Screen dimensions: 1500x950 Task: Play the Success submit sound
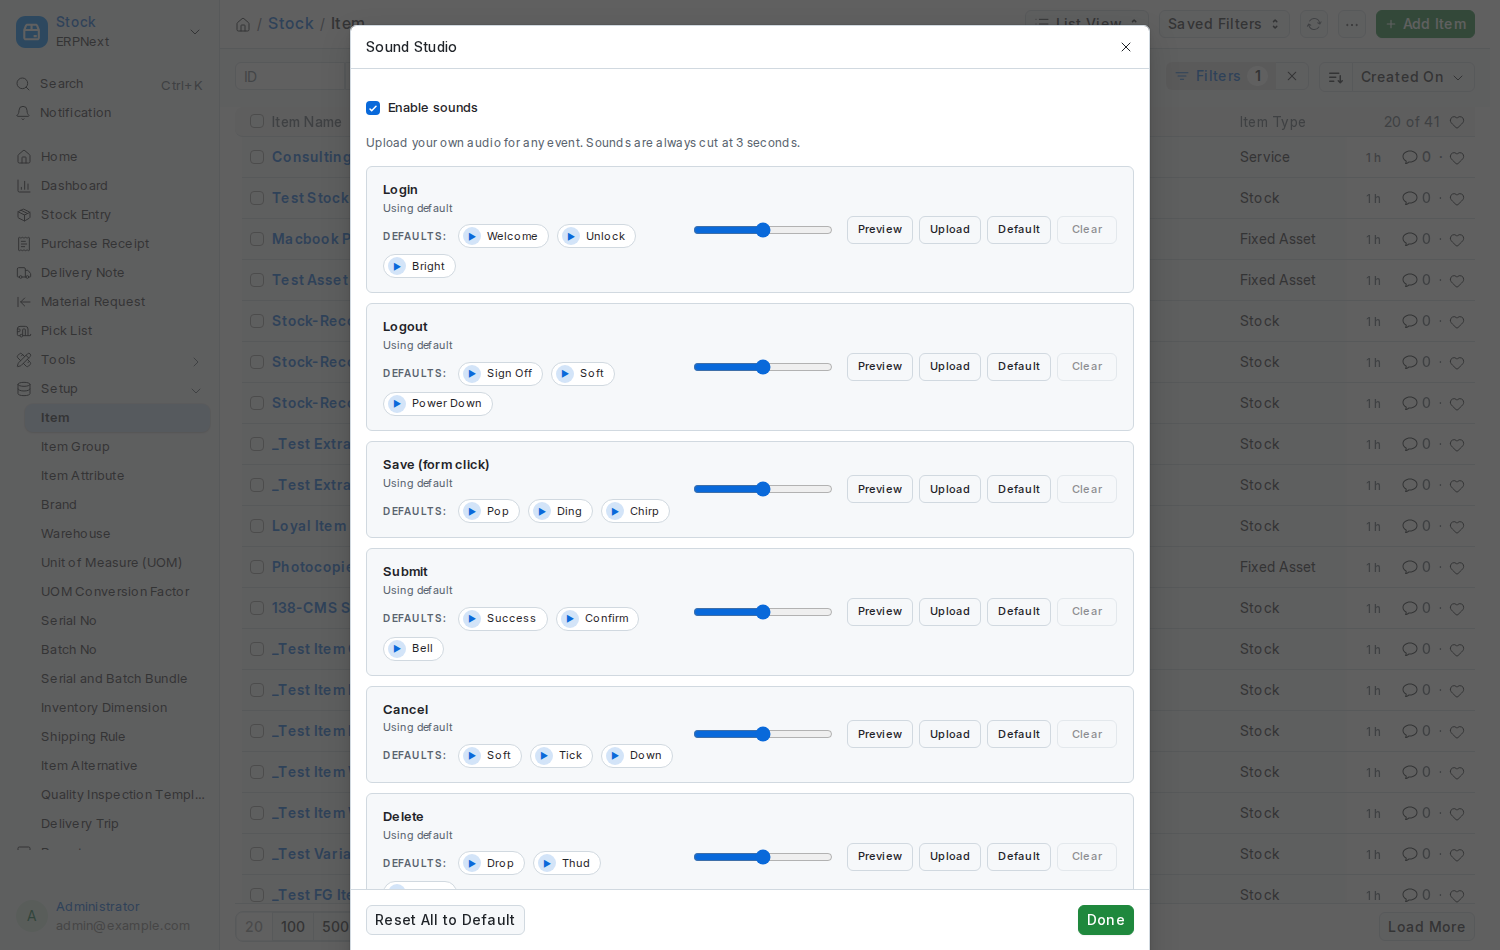click(502, 619)
